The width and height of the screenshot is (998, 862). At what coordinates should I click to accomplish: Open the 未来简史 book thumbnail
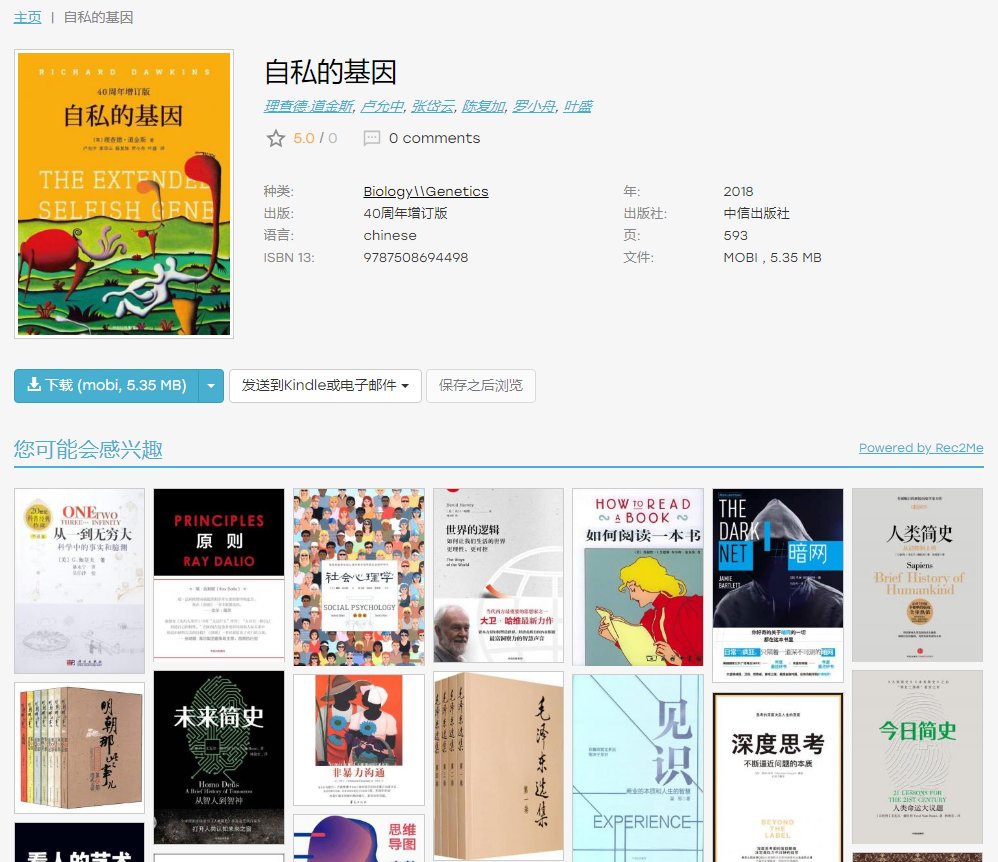pos(219,758)
